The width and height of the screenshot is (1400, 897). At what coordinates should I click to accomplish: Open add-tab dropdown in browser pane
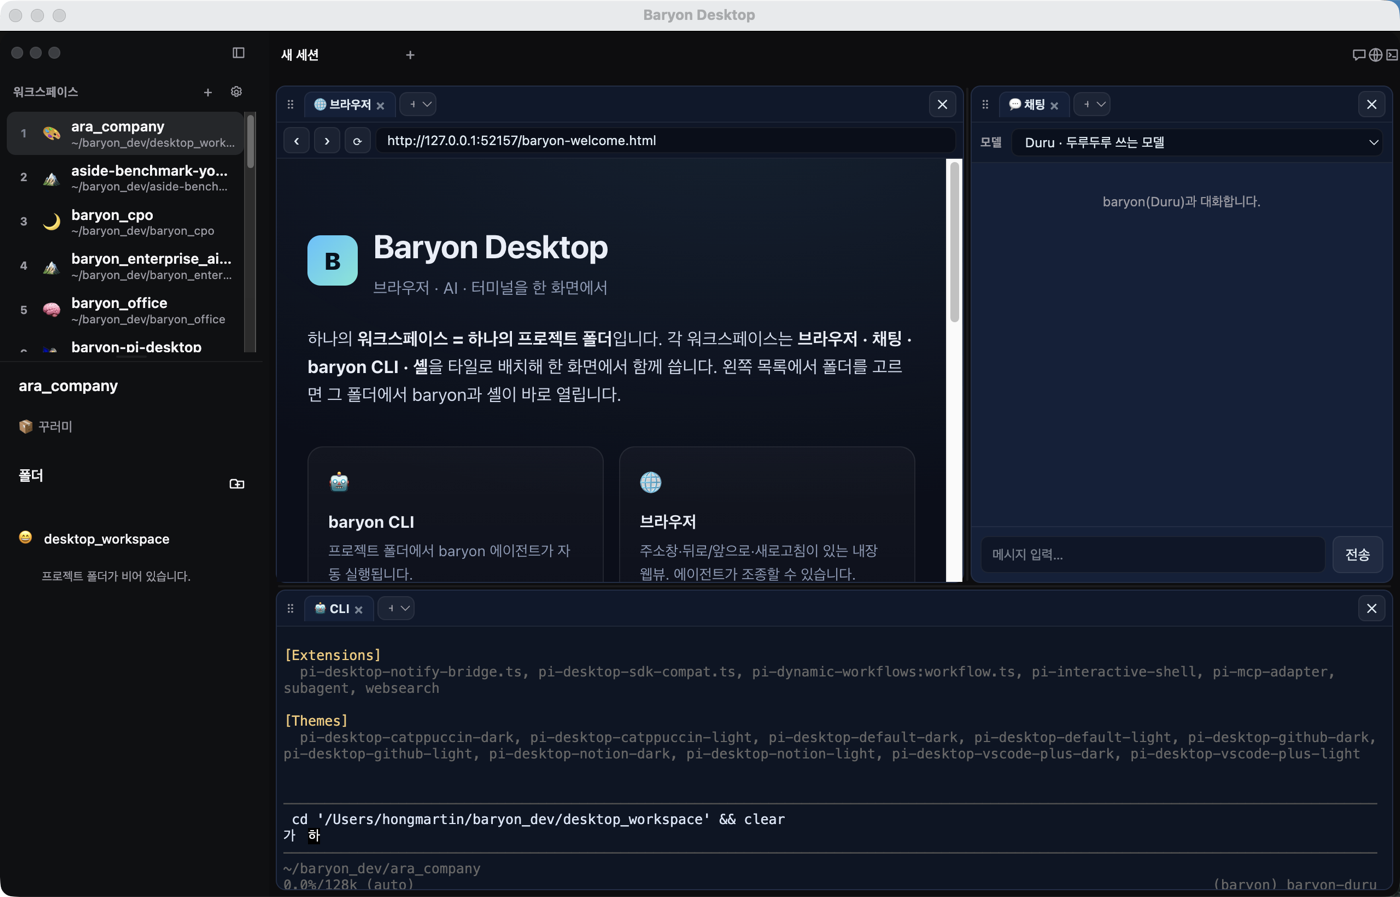(419, 104)
